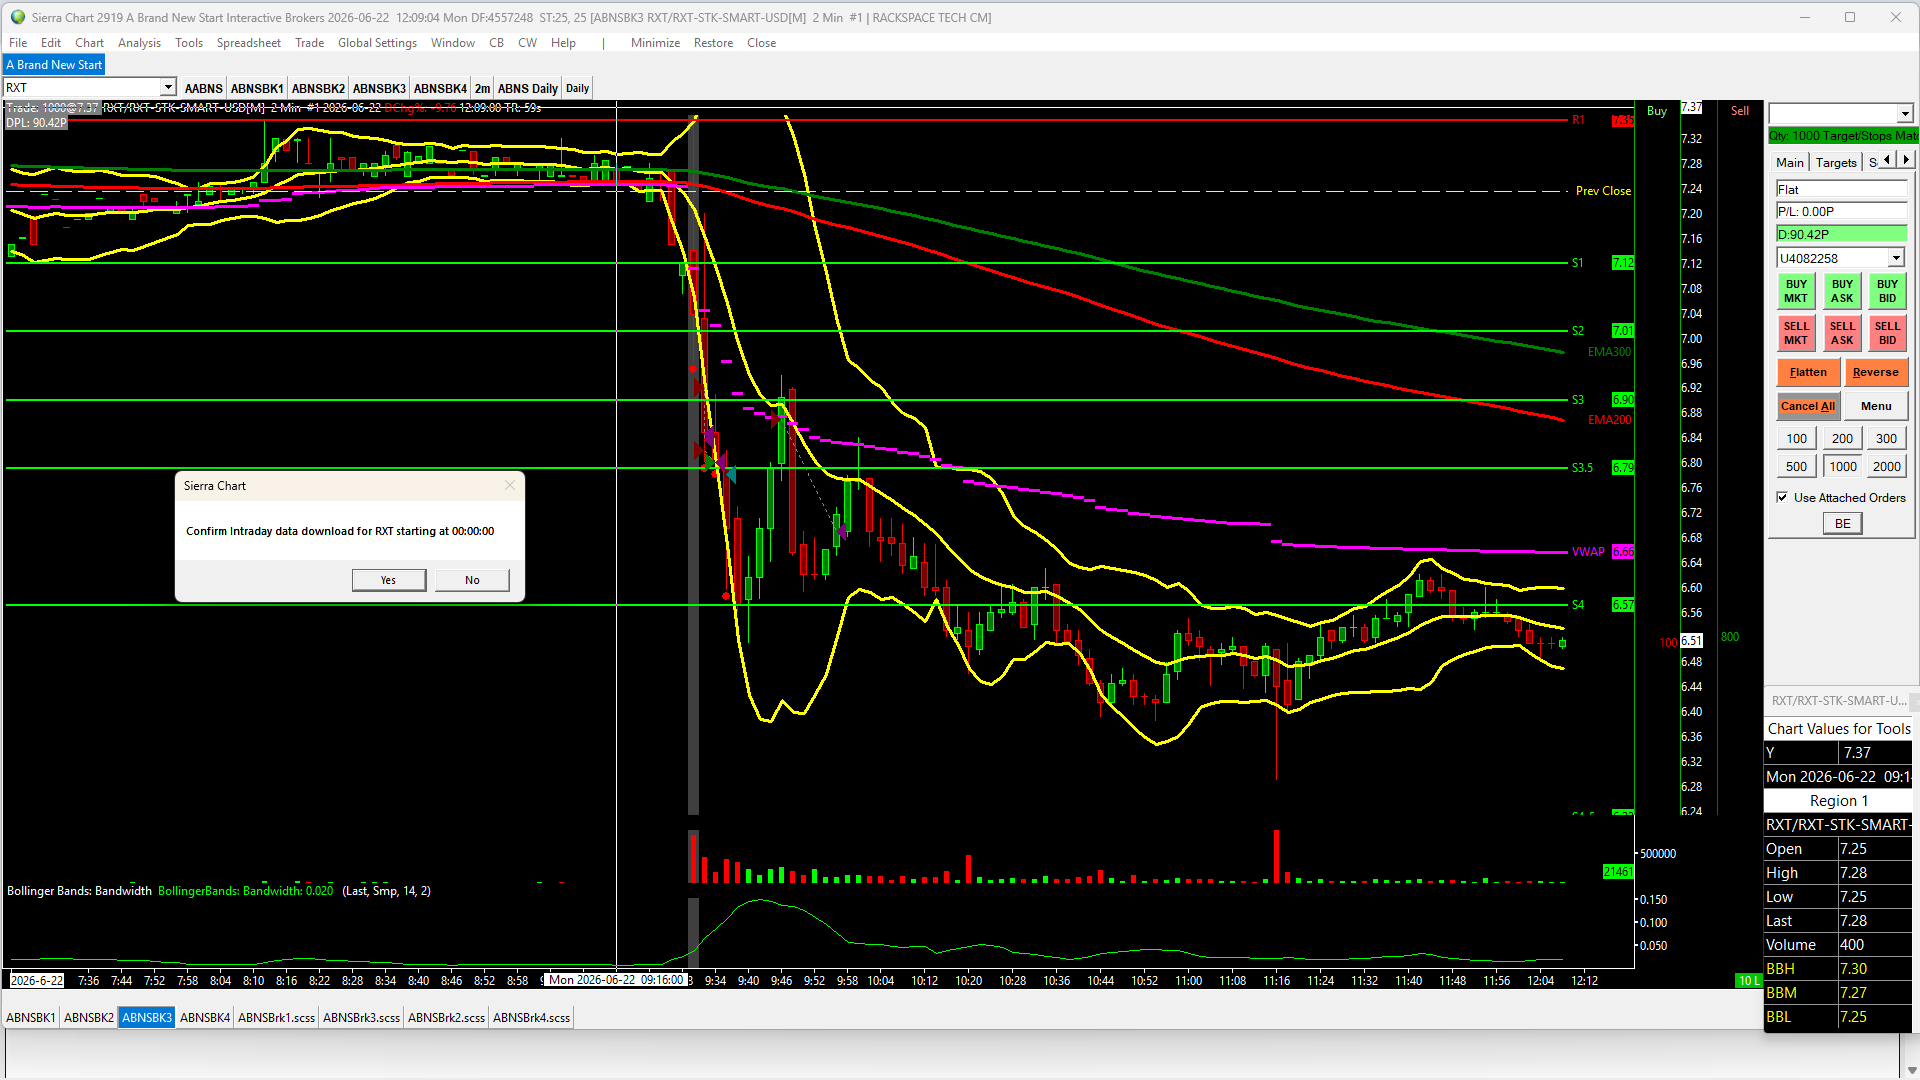Open the Edit menu

tap(51, 43)
